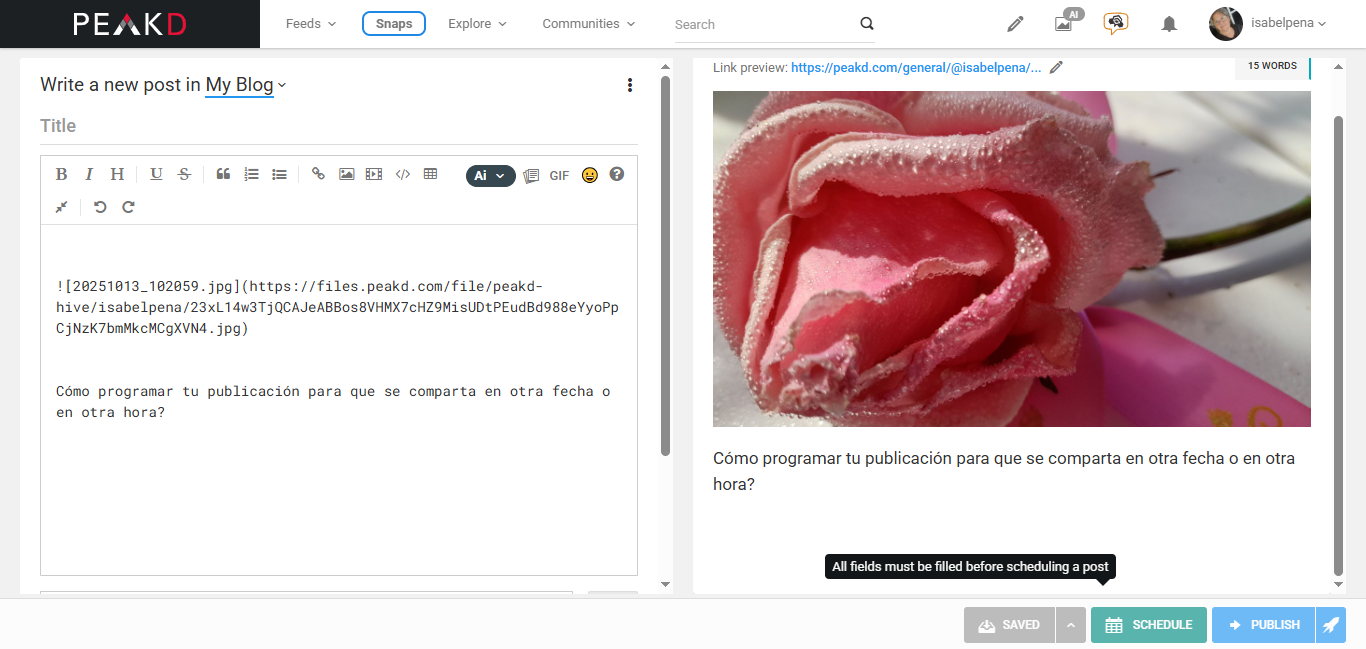Click the code block icon
Viewport: 1366px width, 649px height.
click(402, 174)
